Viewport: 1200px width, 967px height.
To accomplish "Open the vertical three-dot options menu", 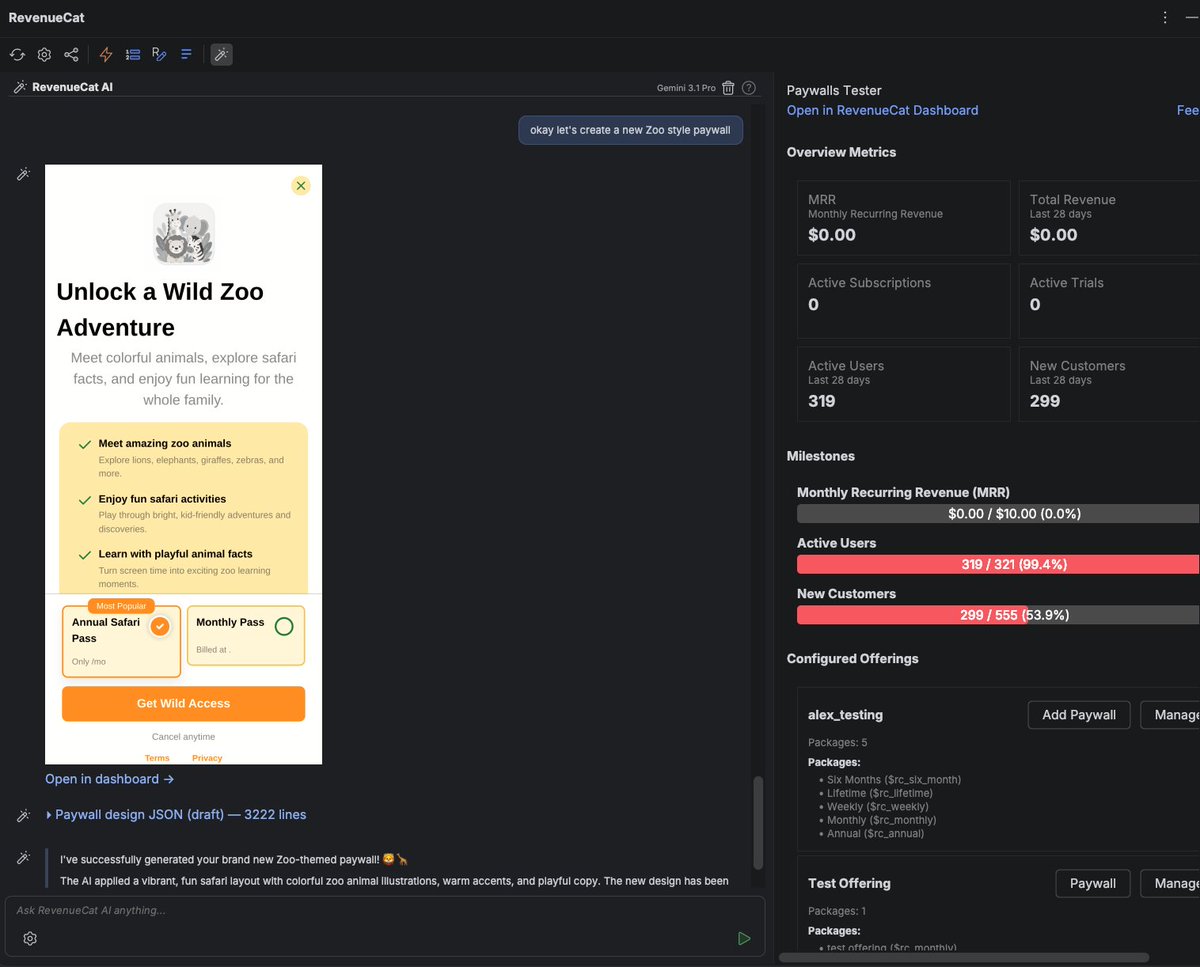I will point(1165,17).
